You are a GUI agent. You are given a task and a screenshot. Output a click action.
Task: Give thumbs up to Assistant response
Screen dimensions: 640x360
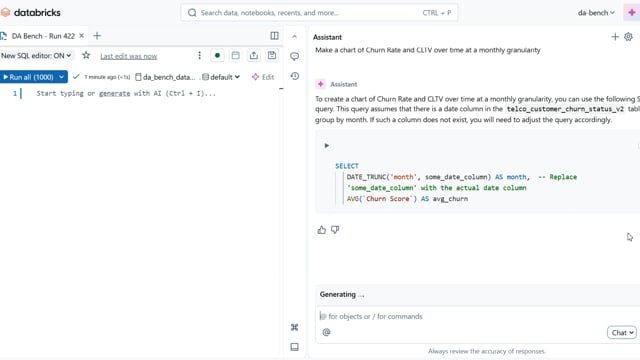[322, 230]
